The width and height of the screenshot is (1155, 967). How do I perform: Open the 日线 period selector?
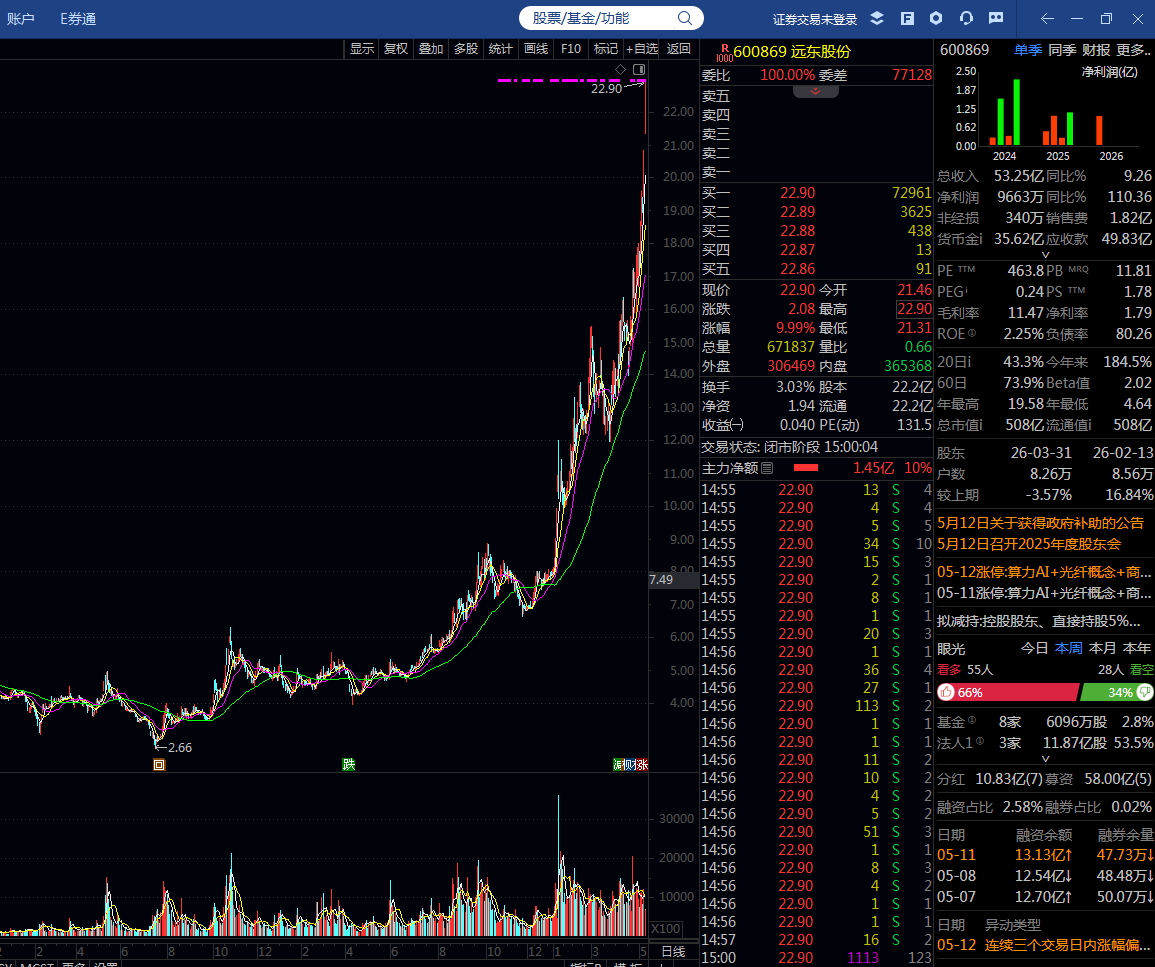[673, 952]
